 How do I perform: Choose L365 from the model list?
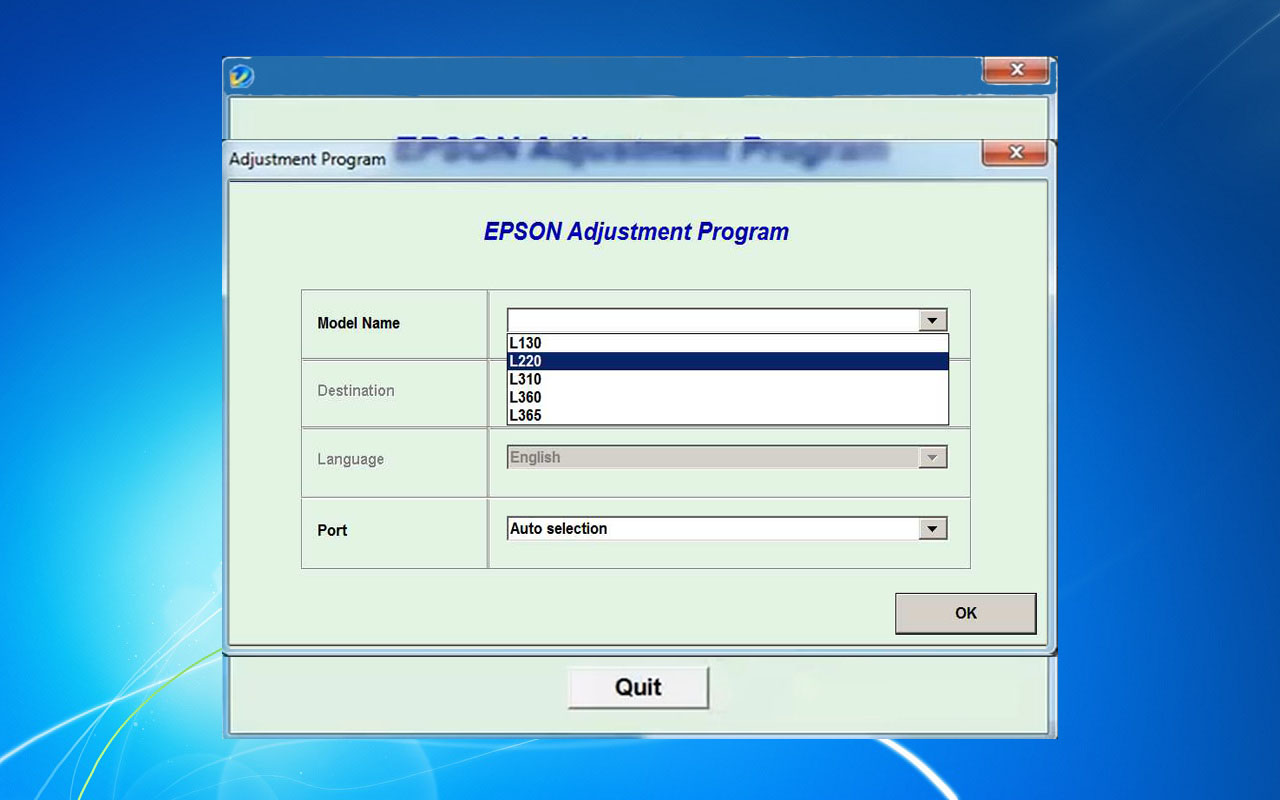click(727, 415)
